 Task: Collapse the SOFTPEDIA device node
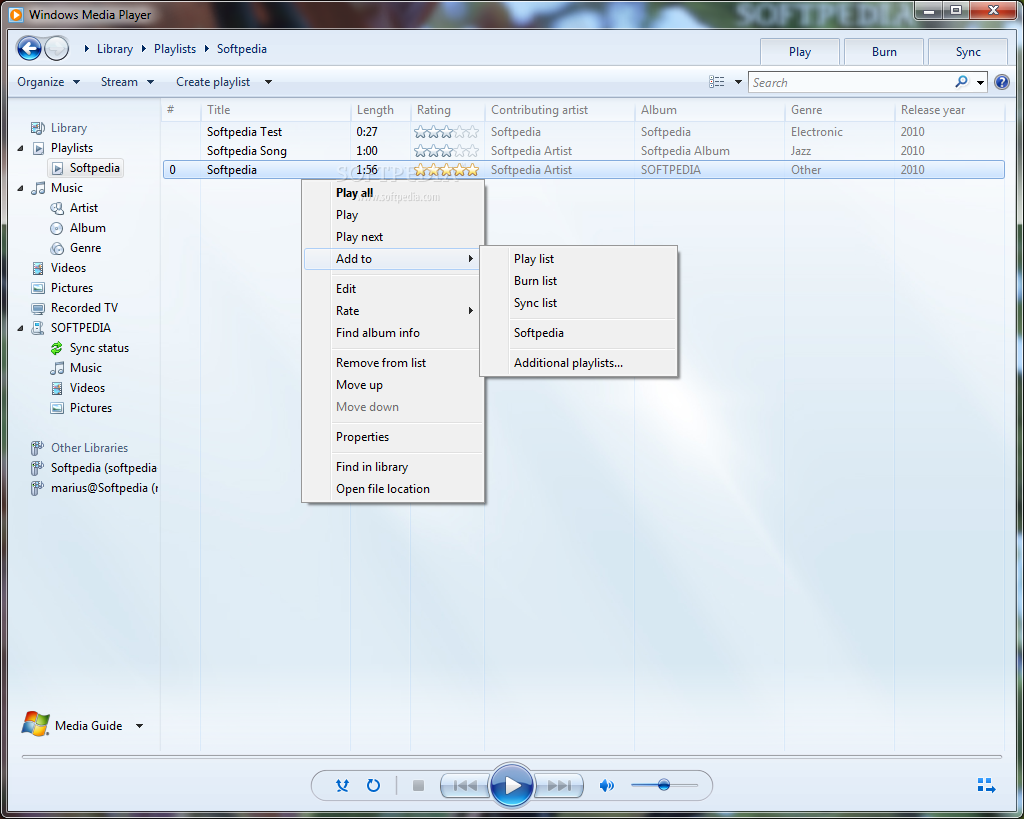coord(20,329)
